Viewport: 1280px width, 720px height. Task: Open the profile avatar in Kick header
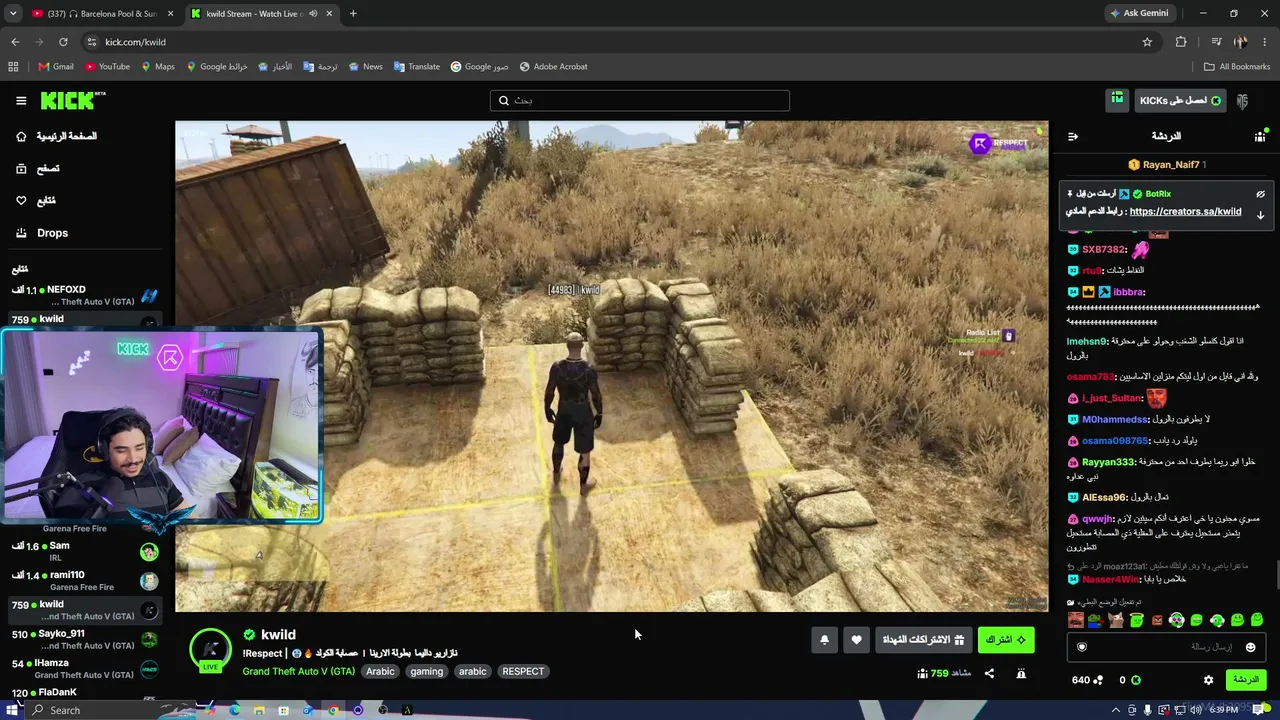(1242, 100)
